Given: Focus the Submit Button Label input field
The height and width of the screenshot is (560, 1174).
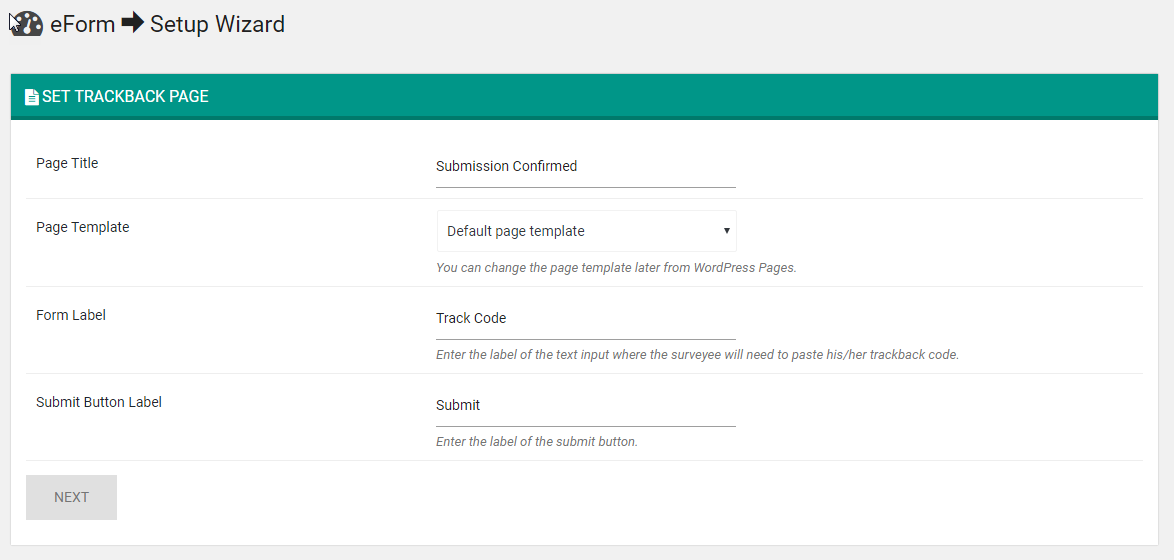Looking at the screenshot, I should pos(586,406).
